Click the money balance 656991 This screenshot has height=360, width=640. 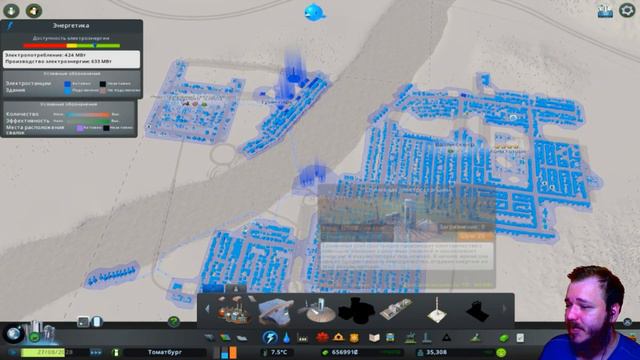344,352
